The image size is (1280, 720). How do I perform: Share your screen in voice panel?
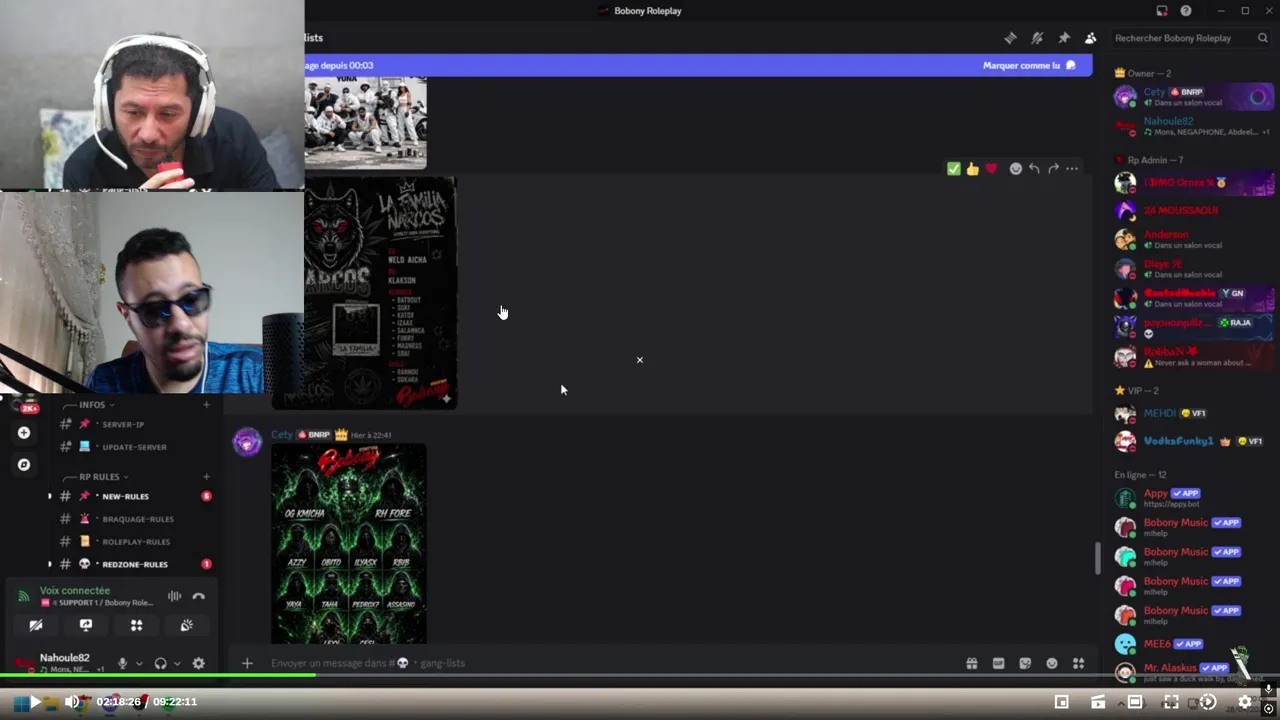pos(86,625)
